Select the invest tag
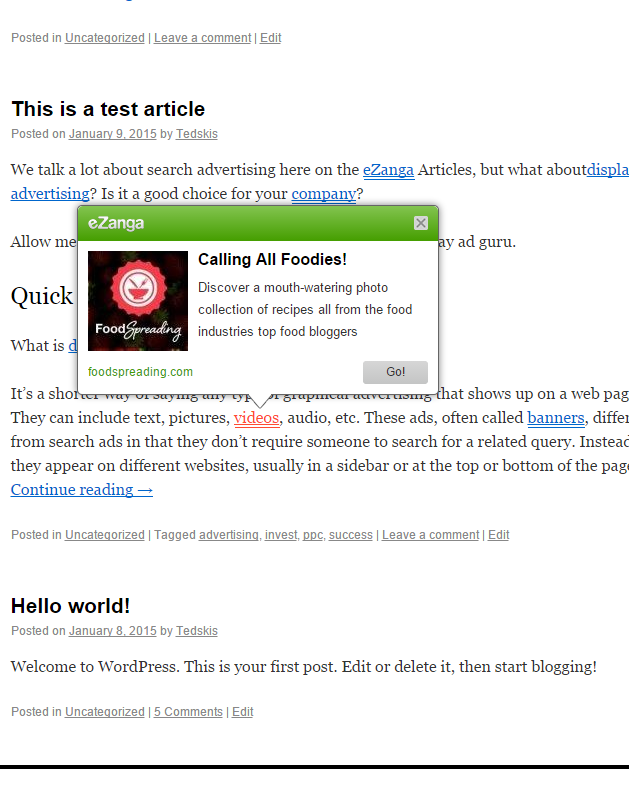The width and height of the screenshot is (629, 798). coord(281,535)
